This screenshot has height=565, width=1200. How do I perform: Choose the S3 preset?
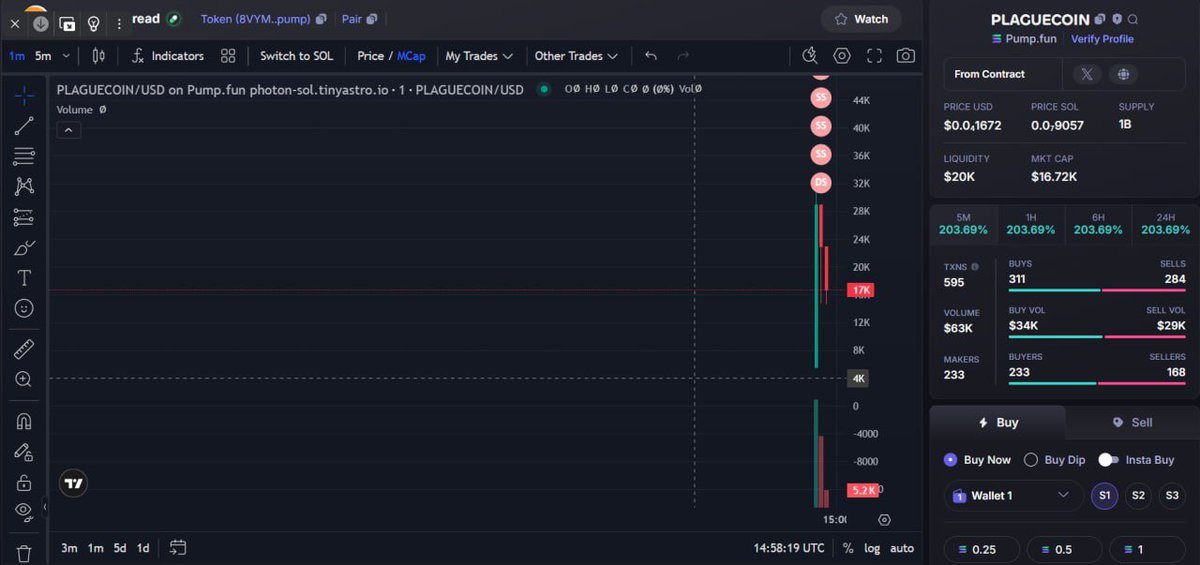pos(1172,495)
